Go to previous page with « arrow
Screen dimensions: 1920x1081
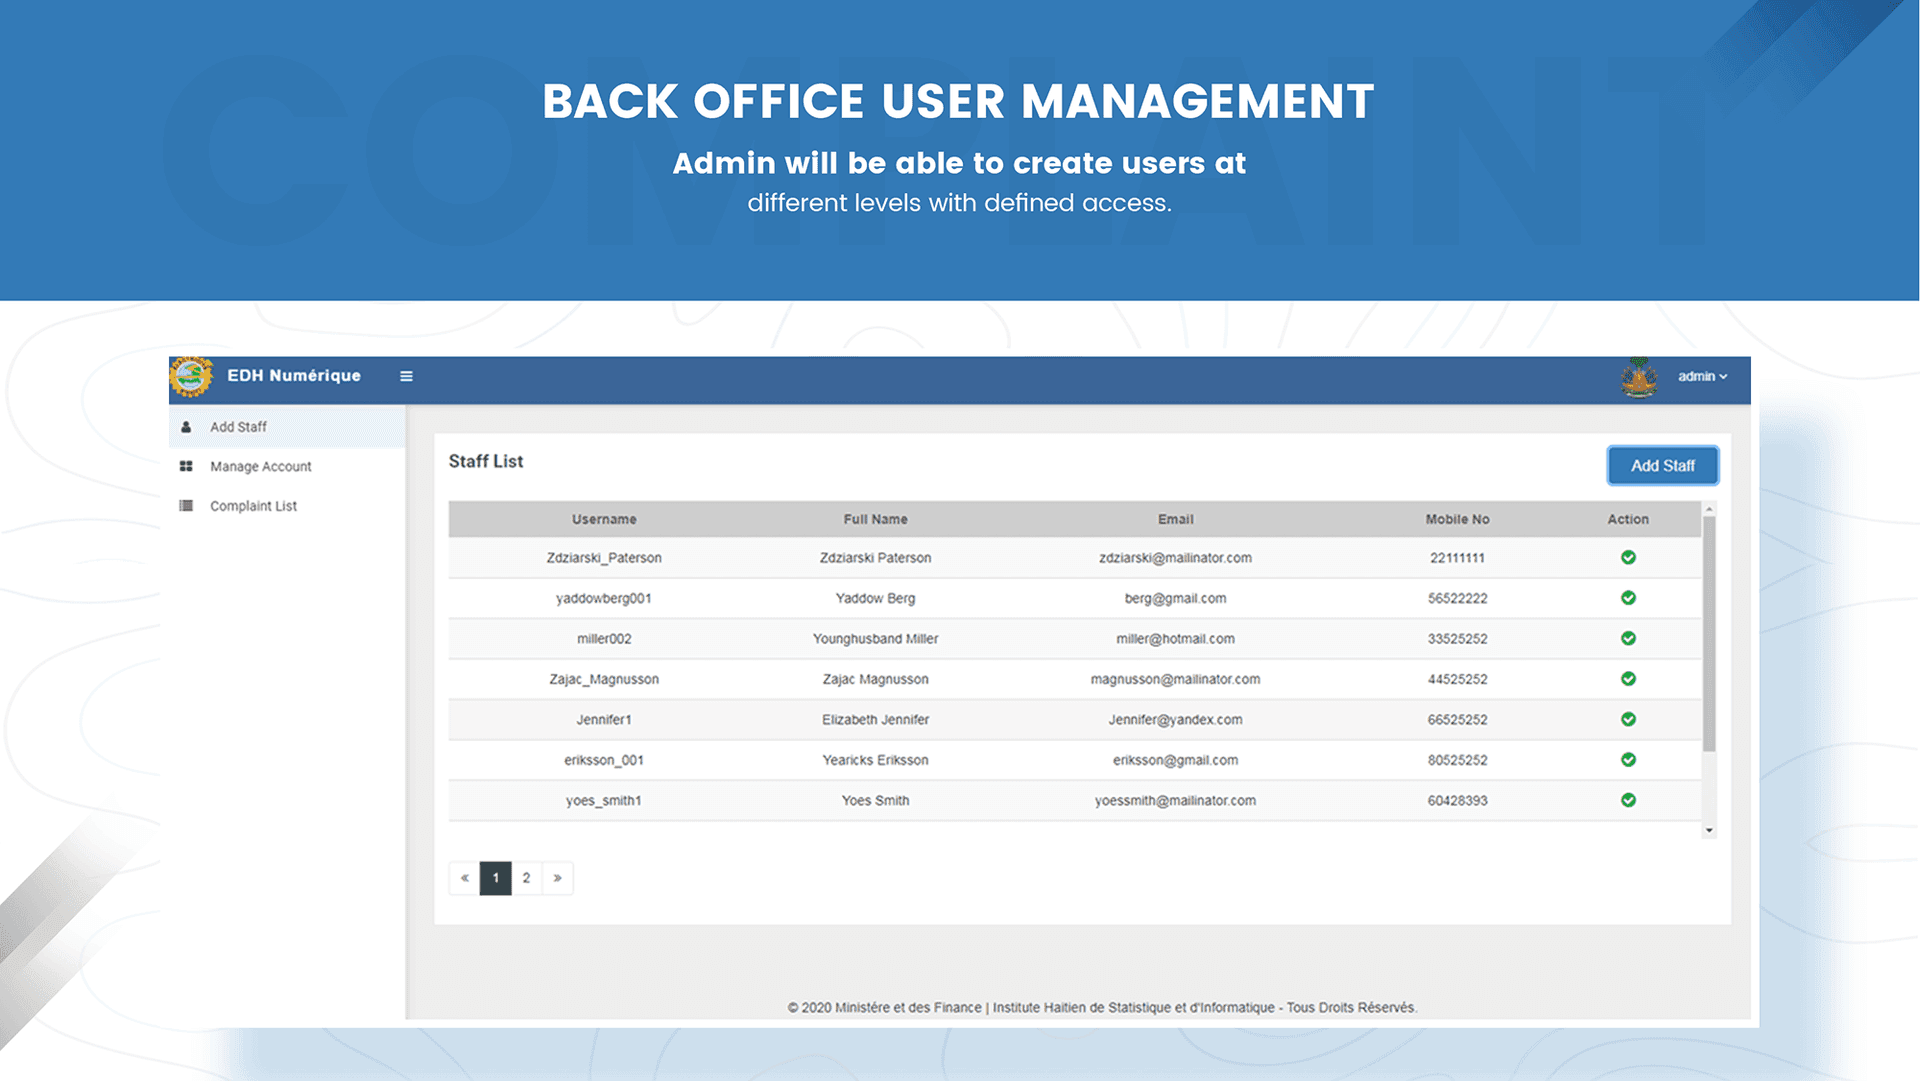(465, 878)
